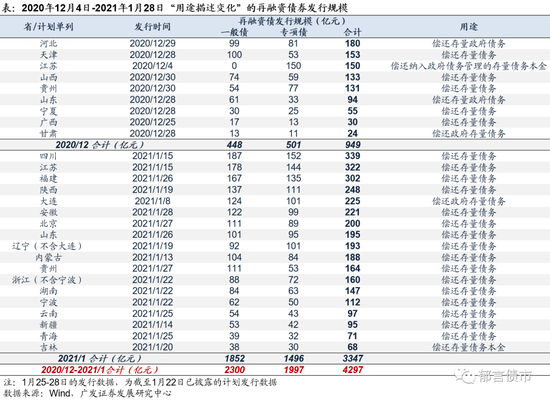Click the 用途 column header

point(469,27)
